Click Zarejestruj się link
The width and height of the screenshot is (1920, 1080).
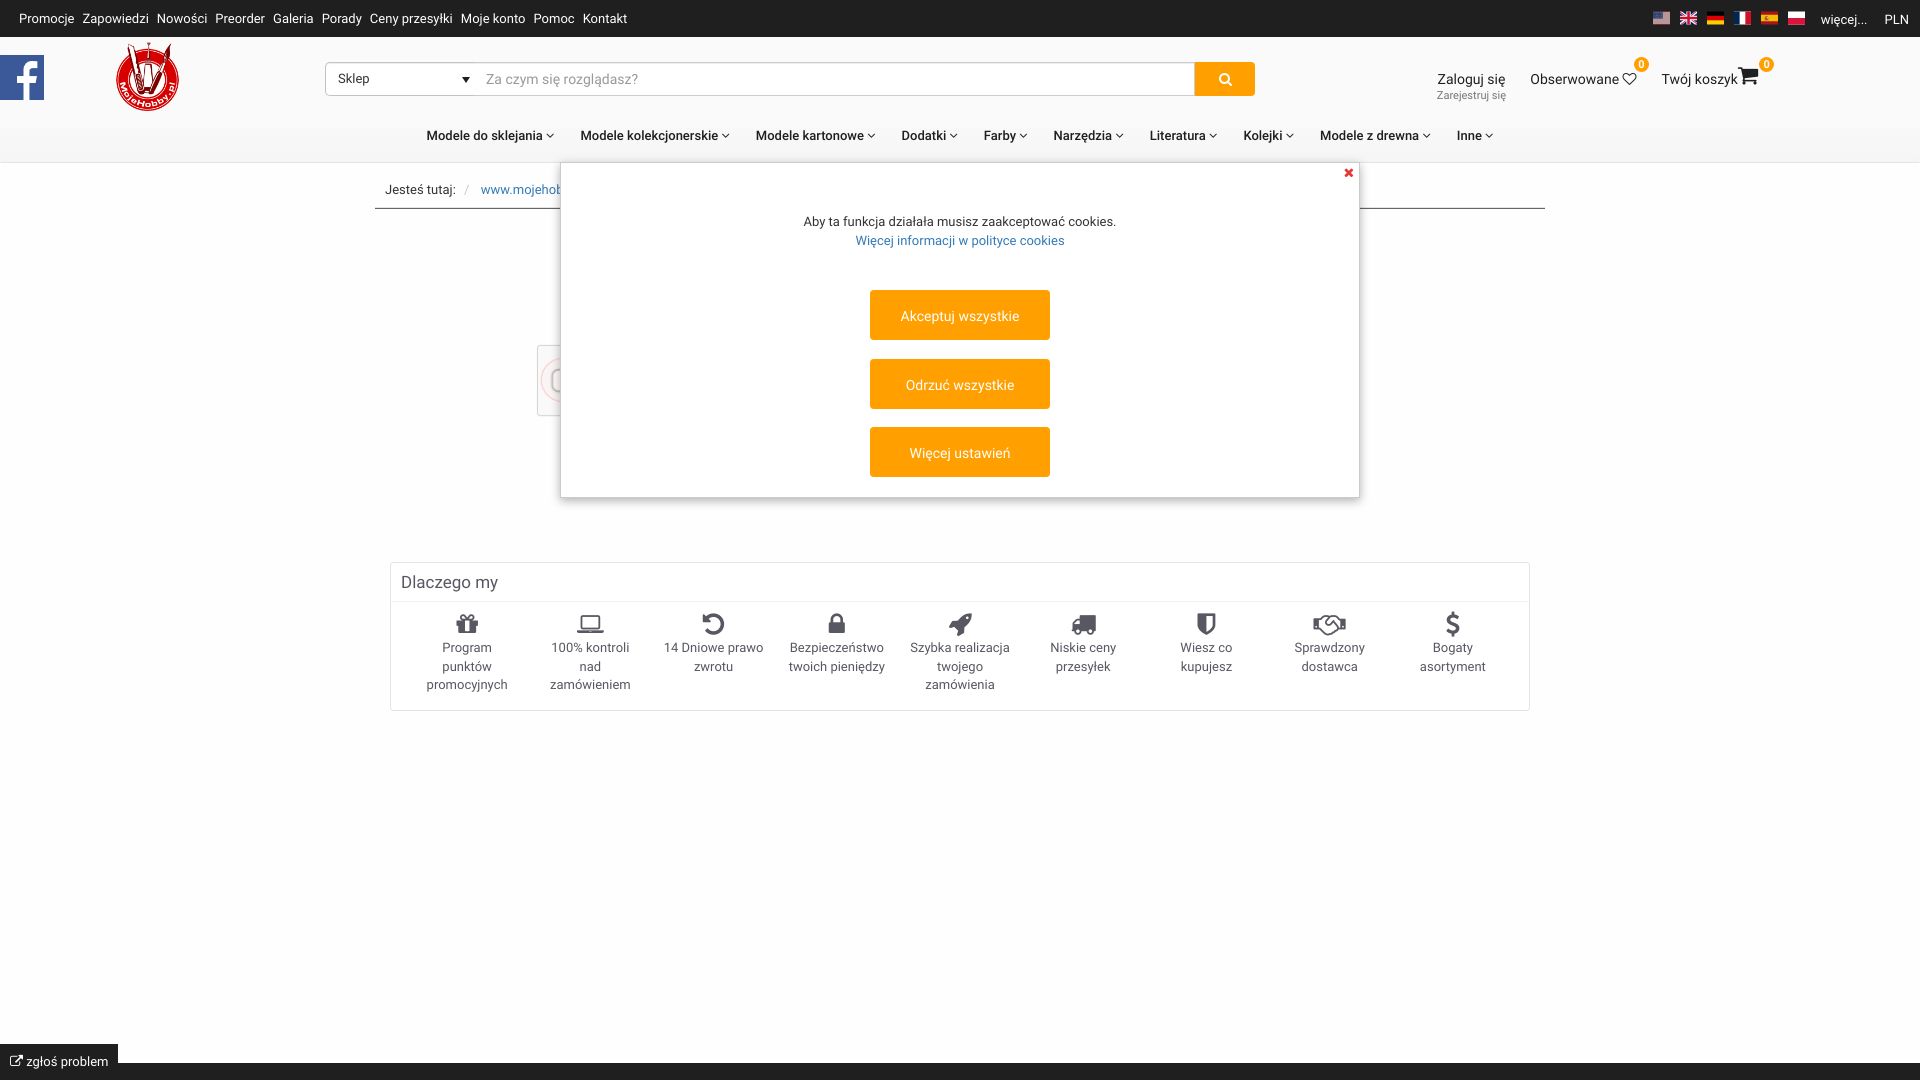pos(1471,96)
